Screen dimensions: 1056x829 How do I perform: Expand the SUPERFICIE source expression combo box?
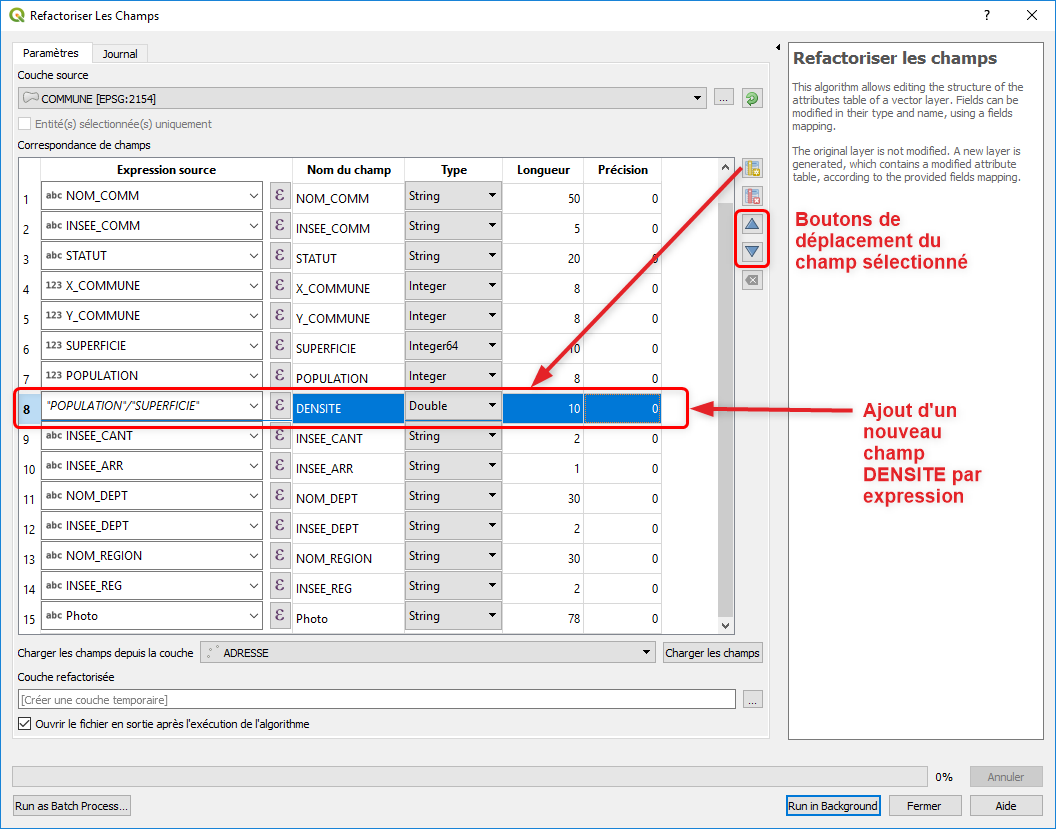253,346
